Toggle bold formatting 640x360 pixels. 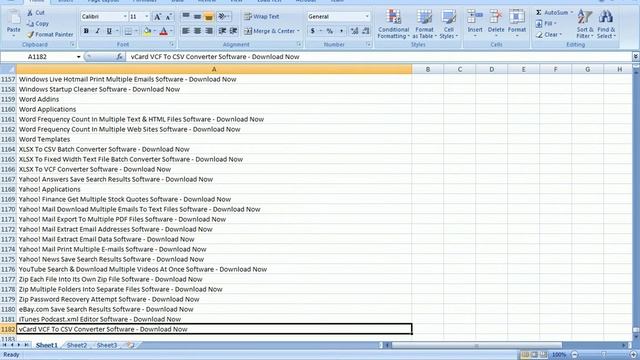86,31
